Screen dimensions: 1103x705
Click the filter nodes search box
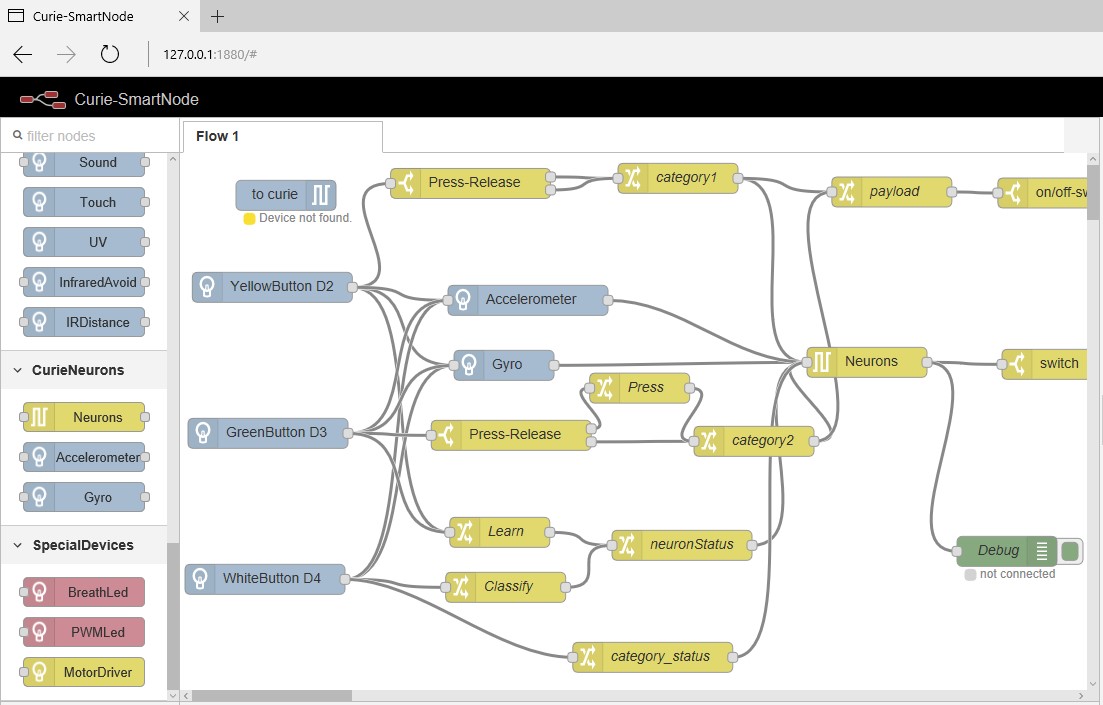[90, 135]
